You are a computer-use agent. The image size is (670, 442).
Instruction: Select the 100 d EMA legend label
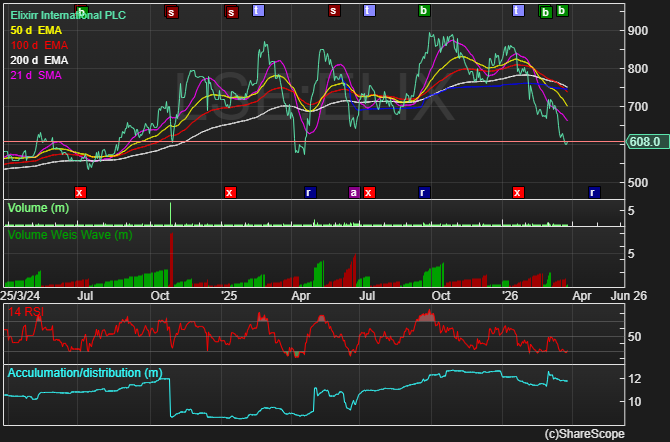(38, 46)
